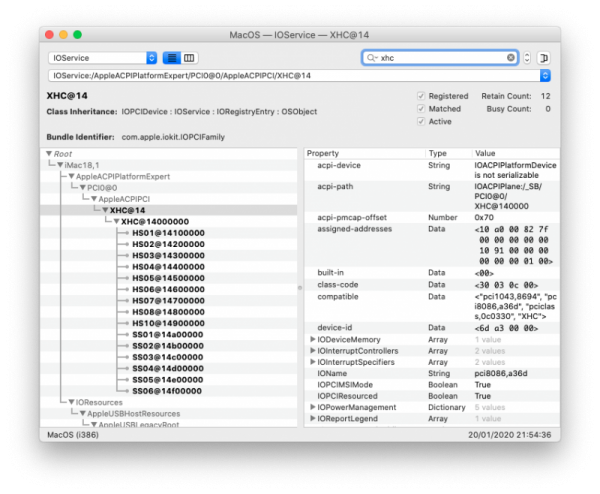Switch to list view mode icon
This screenshot has width=600, height=494.
click(172, 58)
